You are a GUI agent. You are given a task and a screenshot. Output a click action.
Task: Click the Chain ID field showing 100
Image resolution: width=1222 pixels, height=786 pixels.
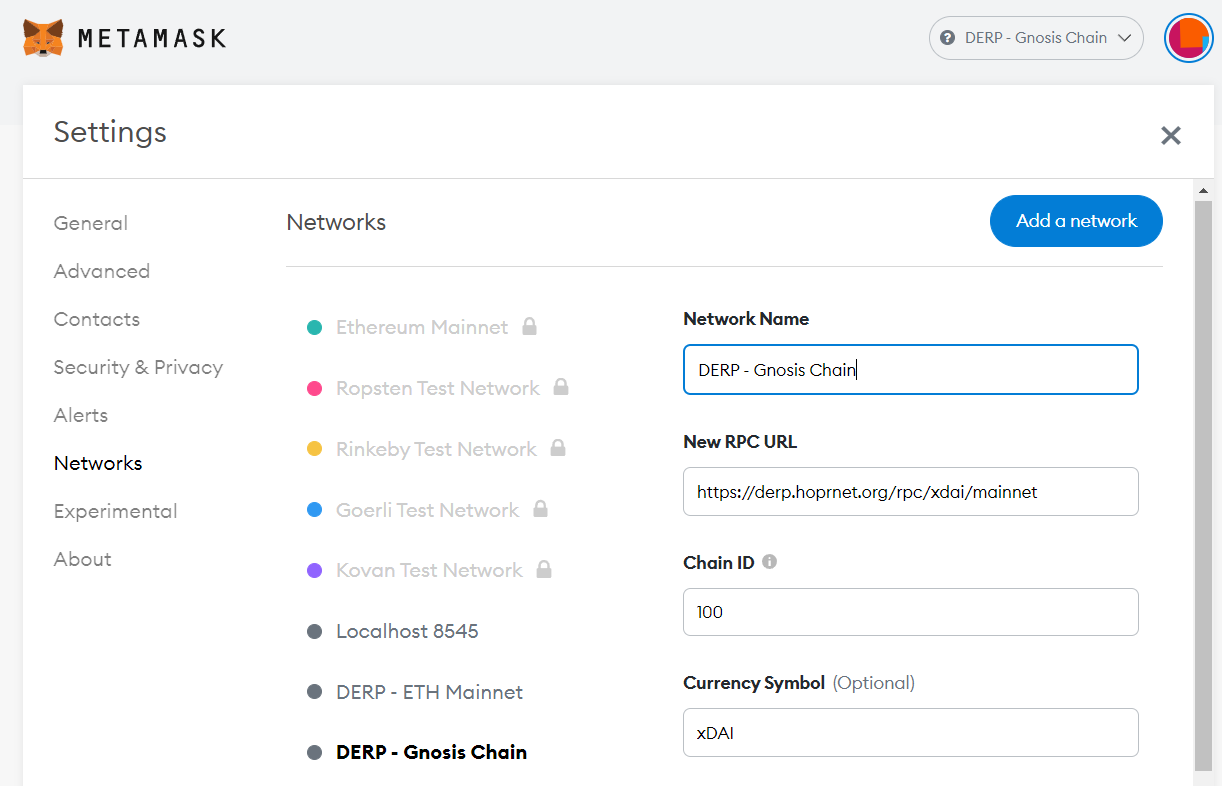(x=911, y=612)
